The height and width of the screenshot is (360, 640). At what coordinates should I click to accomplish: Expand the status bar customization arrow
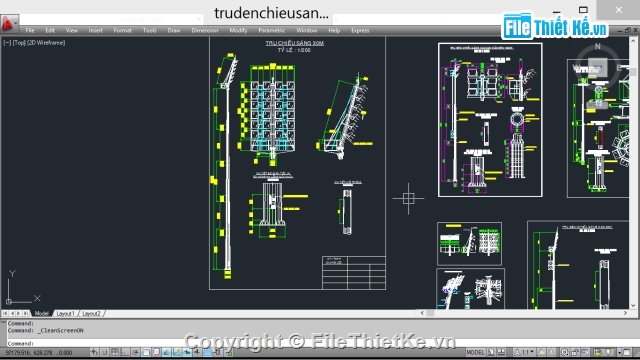tap(620, 352)
